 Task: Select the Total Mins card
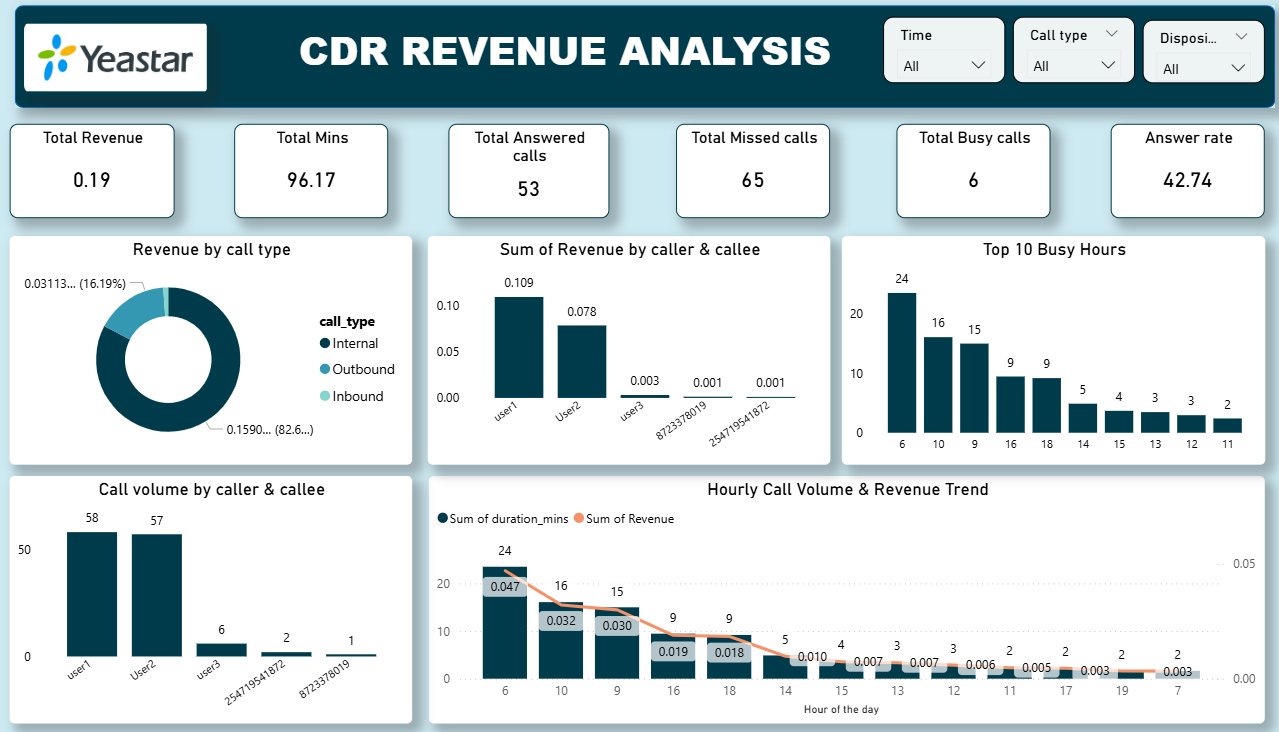coord(311,171)
